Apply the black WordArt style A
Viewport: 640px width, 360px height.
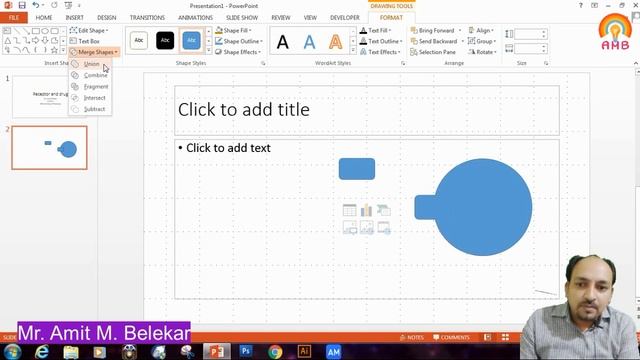(x=282, y=42)
